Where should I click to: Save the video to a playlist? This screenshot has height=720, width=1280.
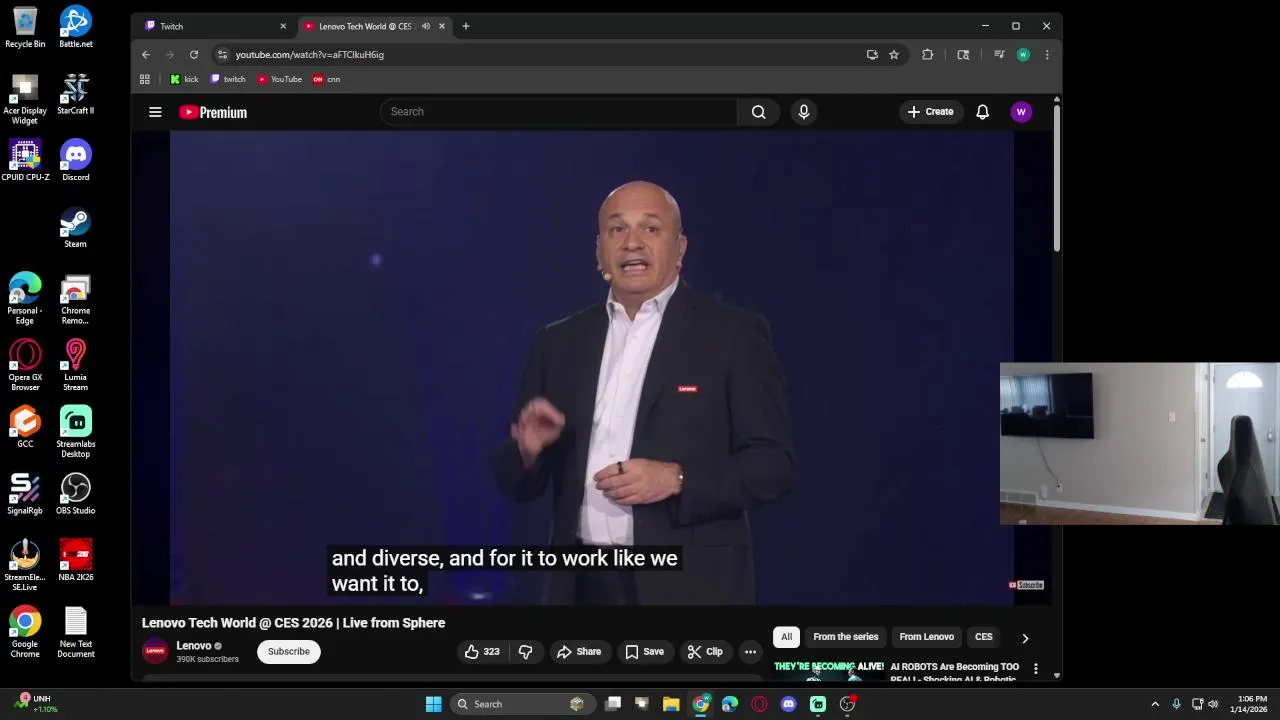pos(645,652)
